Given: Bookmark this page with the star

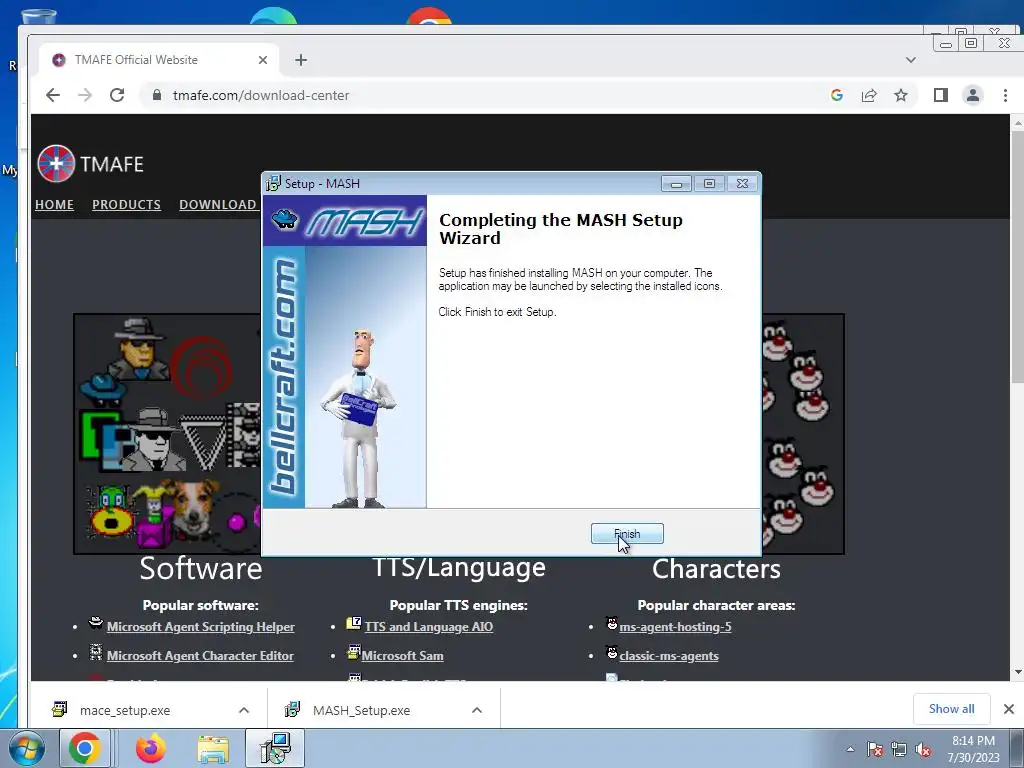Looking at the screenshot, I should coord(901,95).
